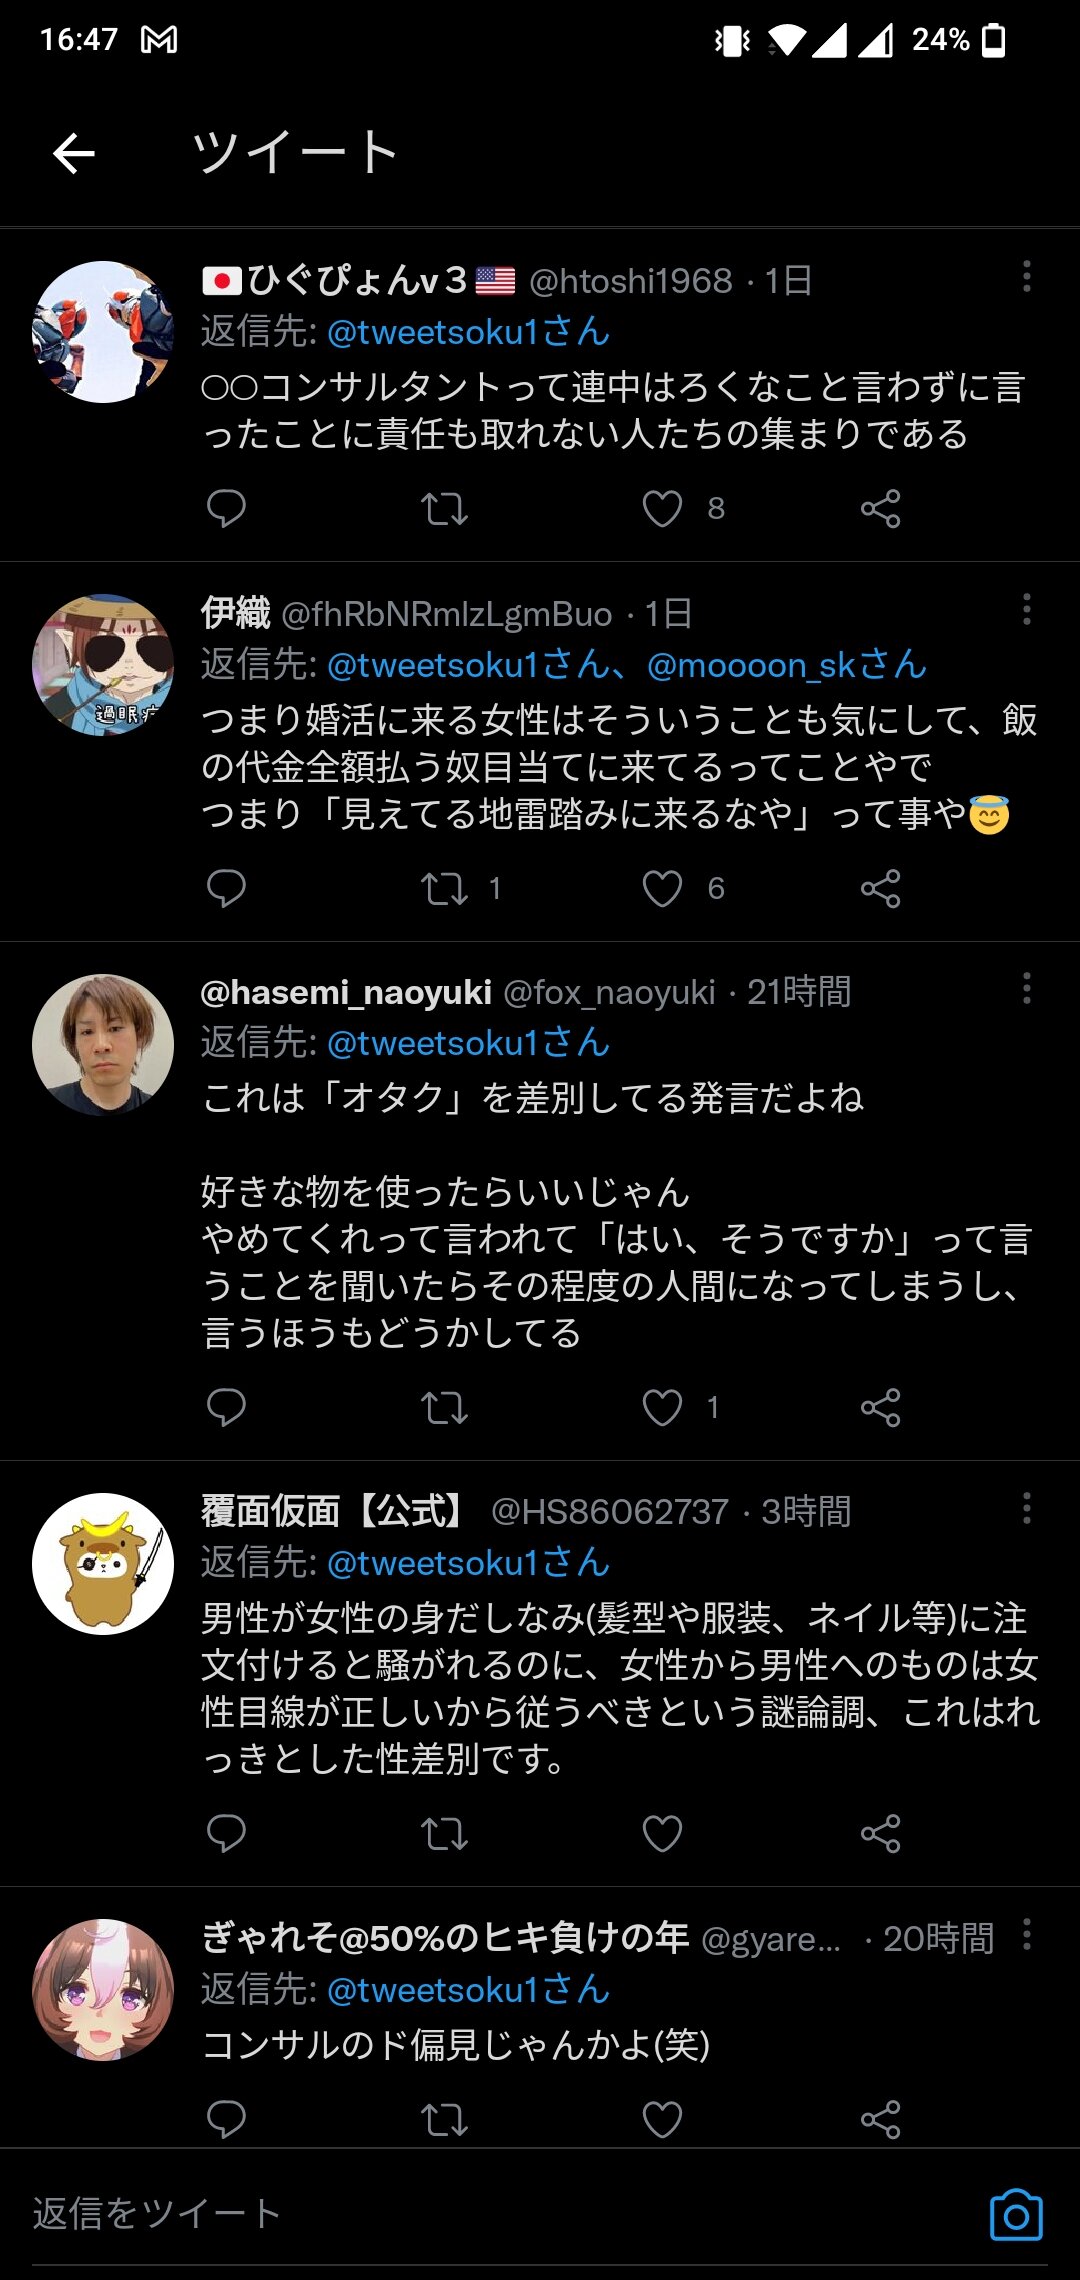
Task: Share the 覆面仮面【公式】 tweet
Action: pyautogui.click(x=880, y=1834)
